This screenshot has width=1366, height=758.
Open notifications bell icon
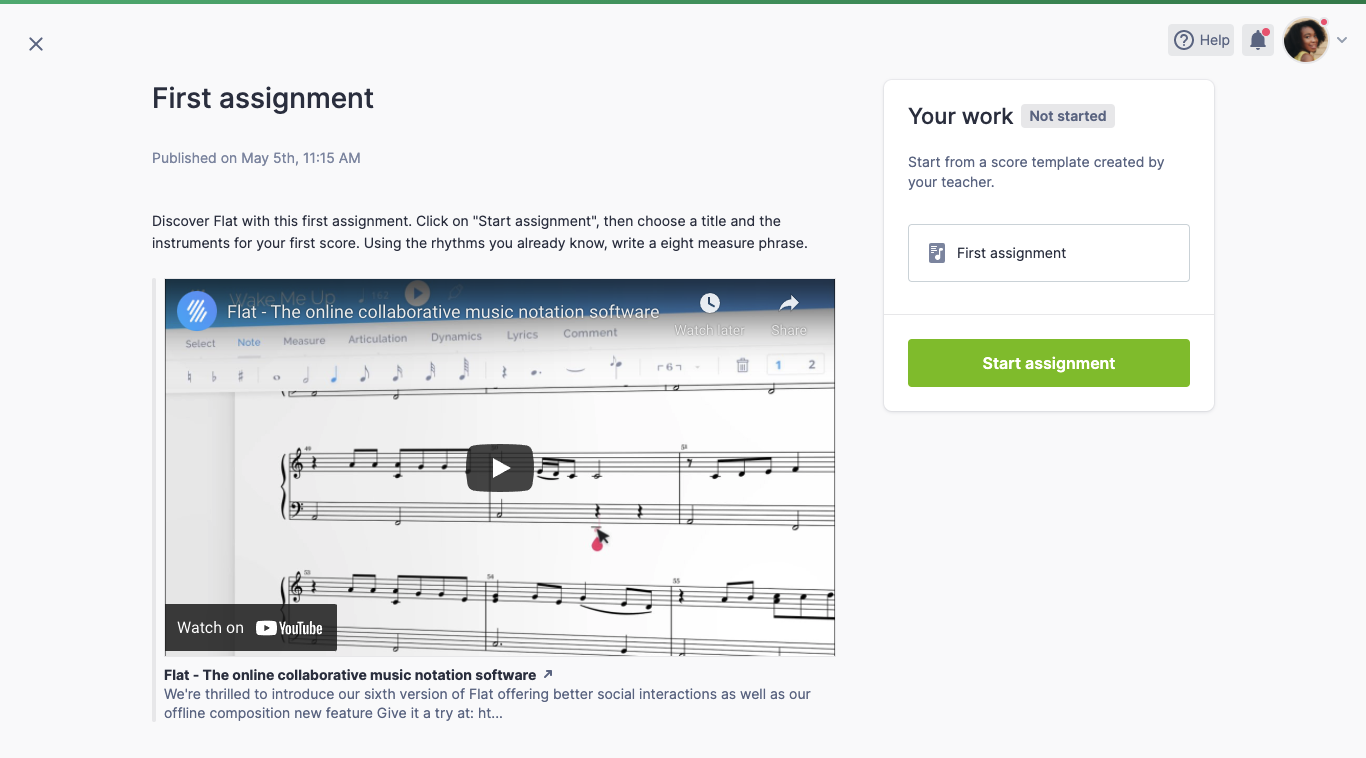click(1258, 40)
